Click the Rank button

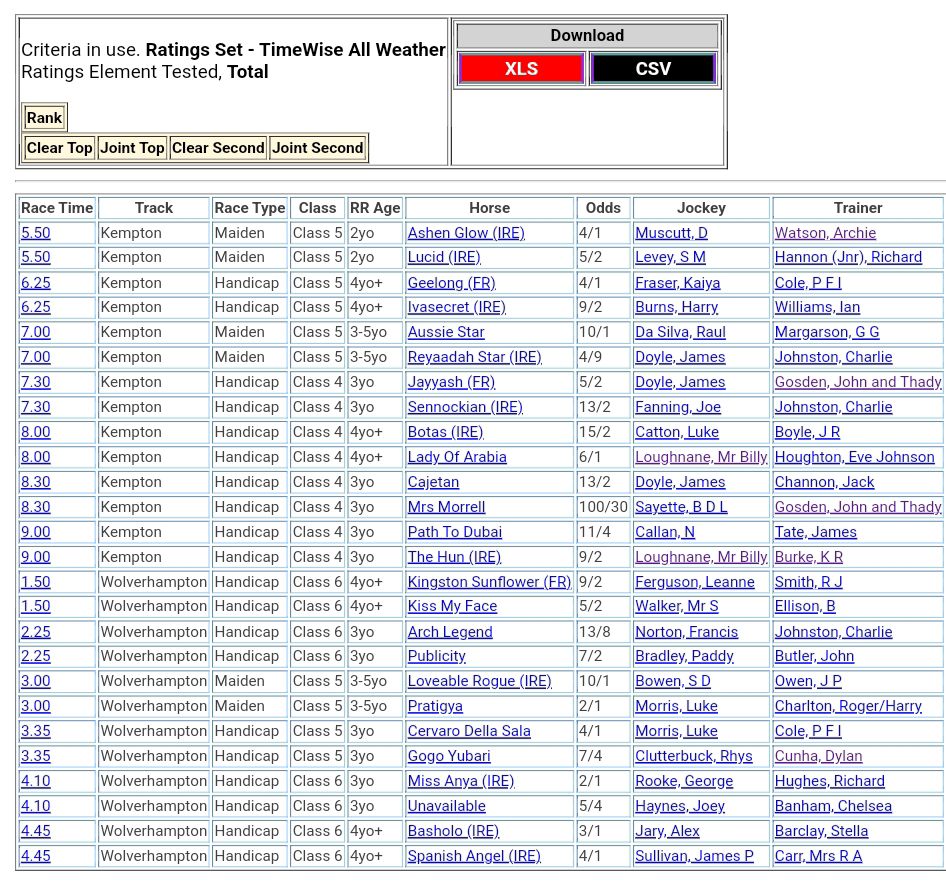[44, 118]
